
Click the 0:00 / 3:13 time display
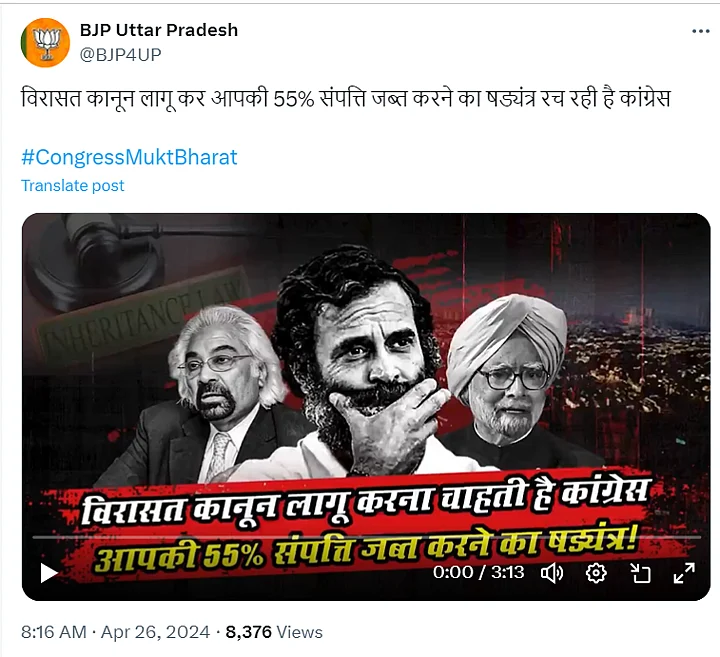click(x=478, y=573)
